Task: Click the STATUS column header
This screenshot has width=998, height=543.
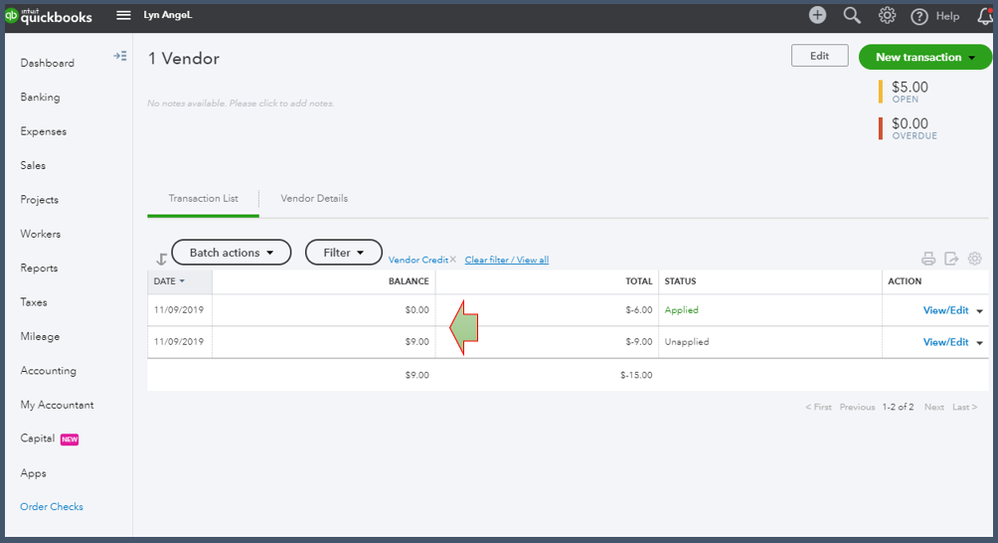Action: pos(680,281)
